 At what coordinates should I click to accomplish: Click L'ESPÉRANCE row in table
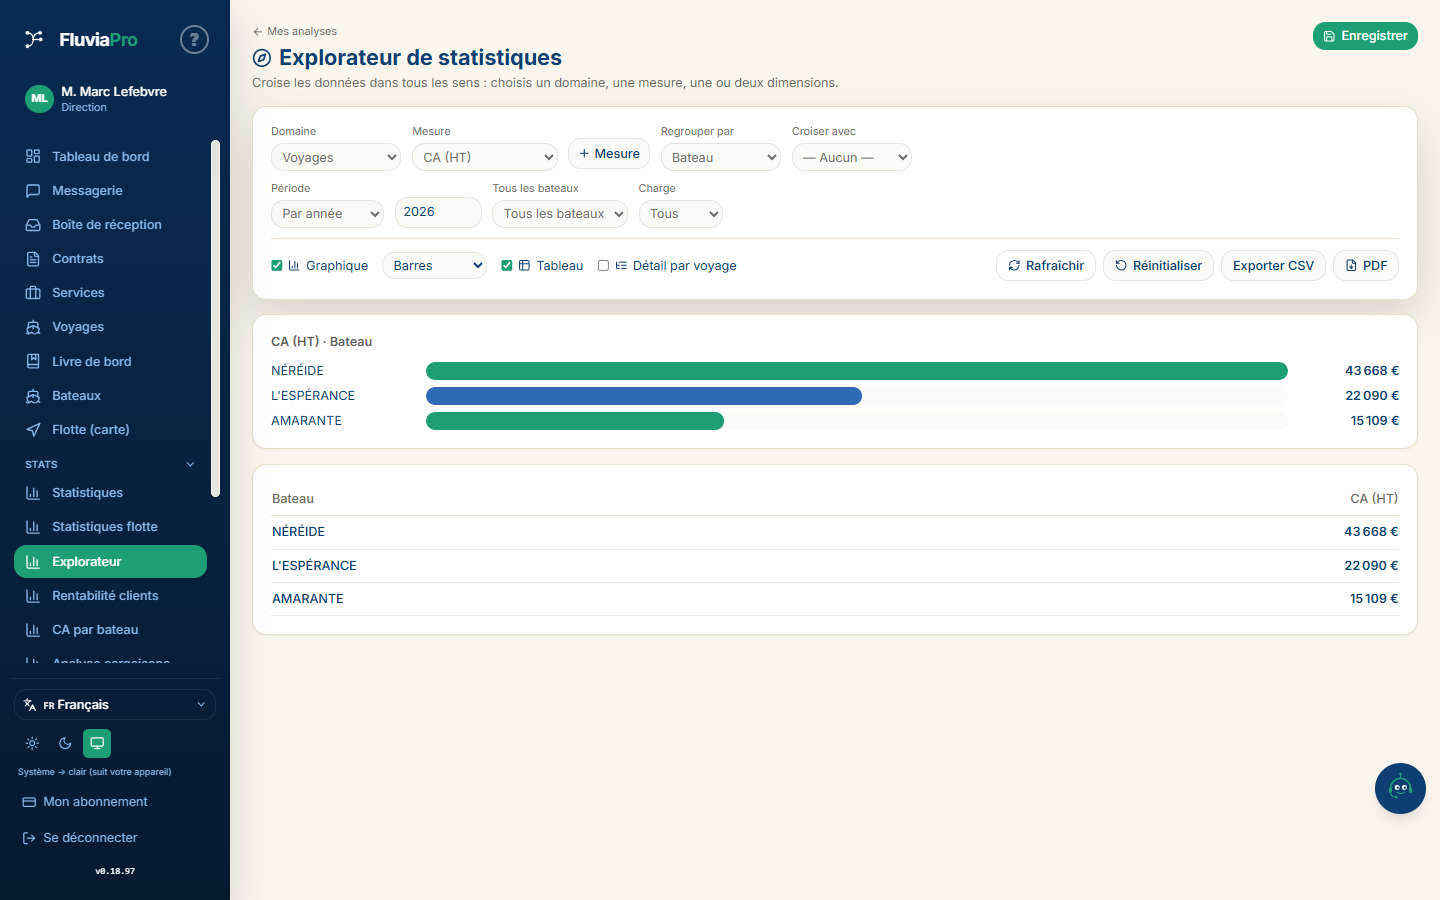[x=835, y=566]
